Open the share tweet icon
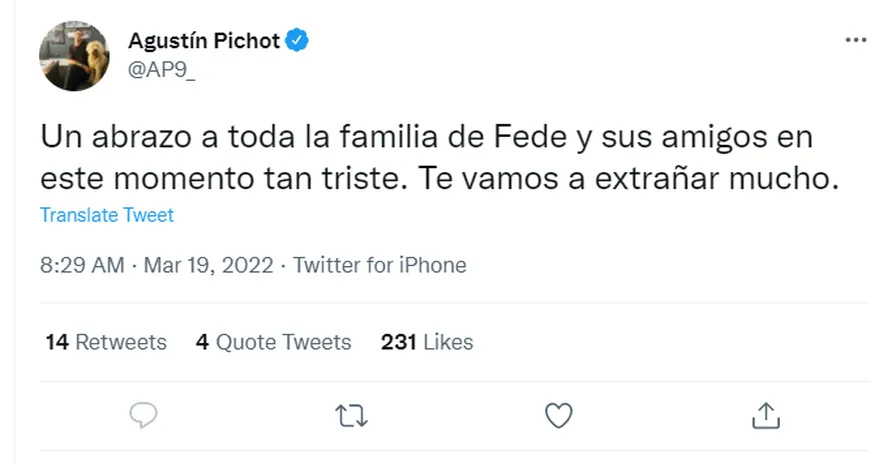The image size is (879, 463). (x=764, y=415)
